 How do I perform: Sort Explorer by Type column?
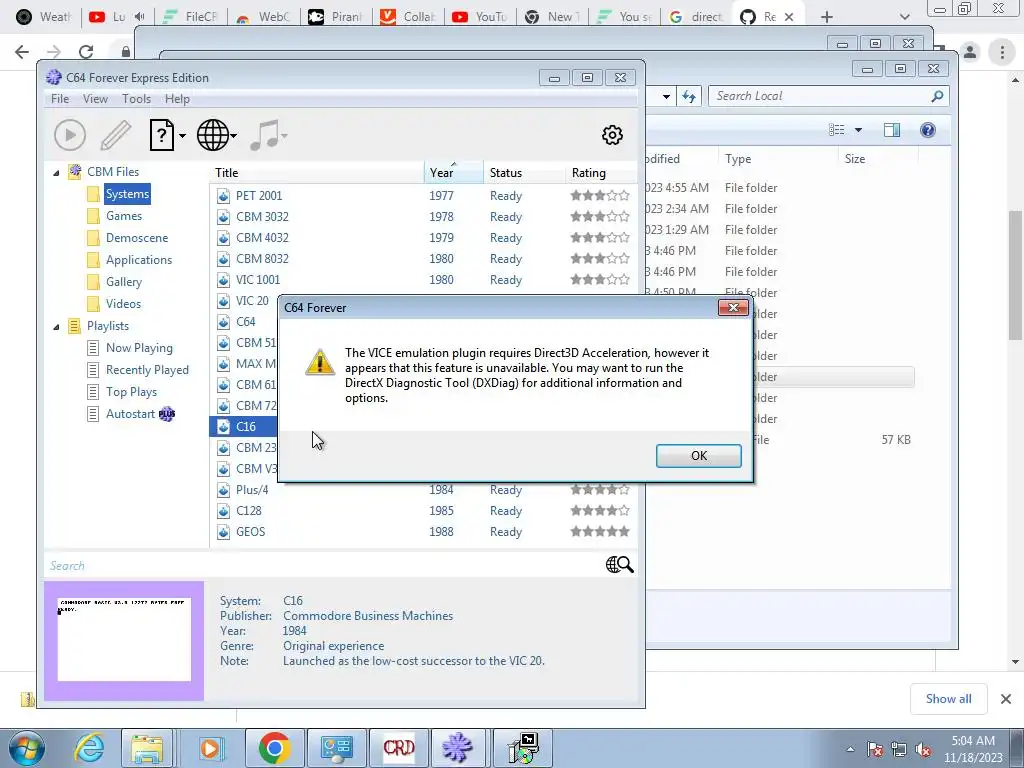tap(777, 159)
